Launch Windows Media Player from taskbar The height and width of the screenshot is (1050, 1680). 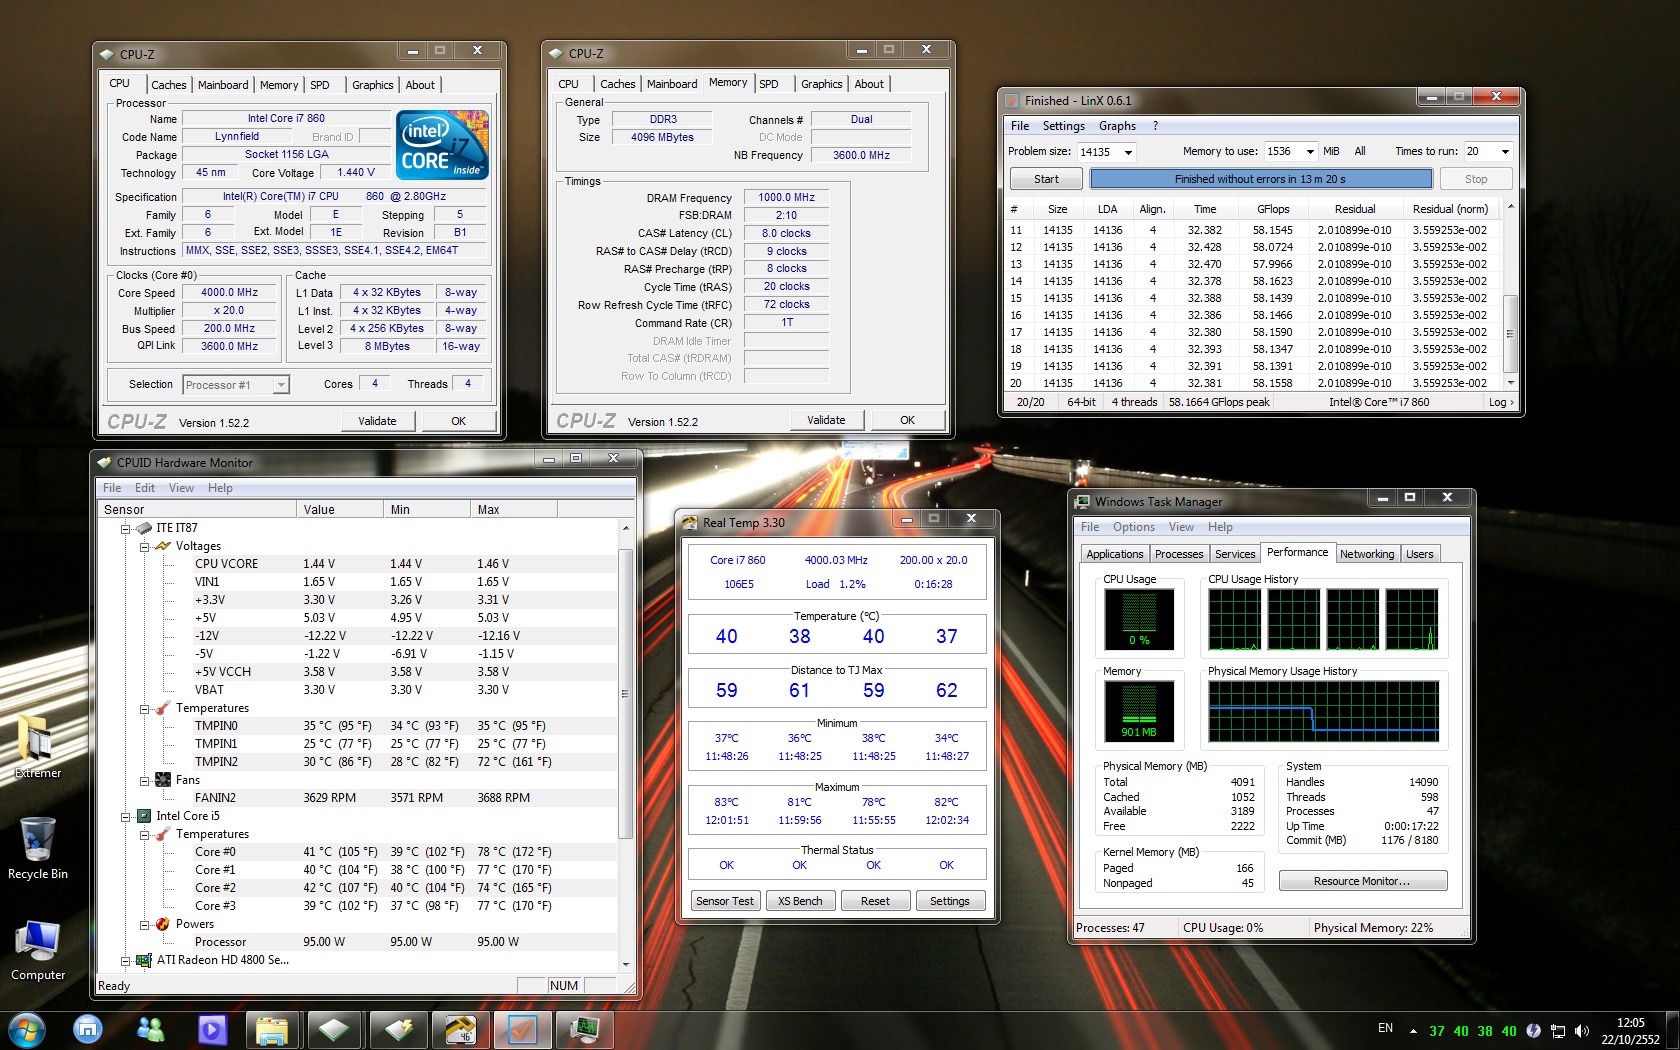(x=212, y=1028)
